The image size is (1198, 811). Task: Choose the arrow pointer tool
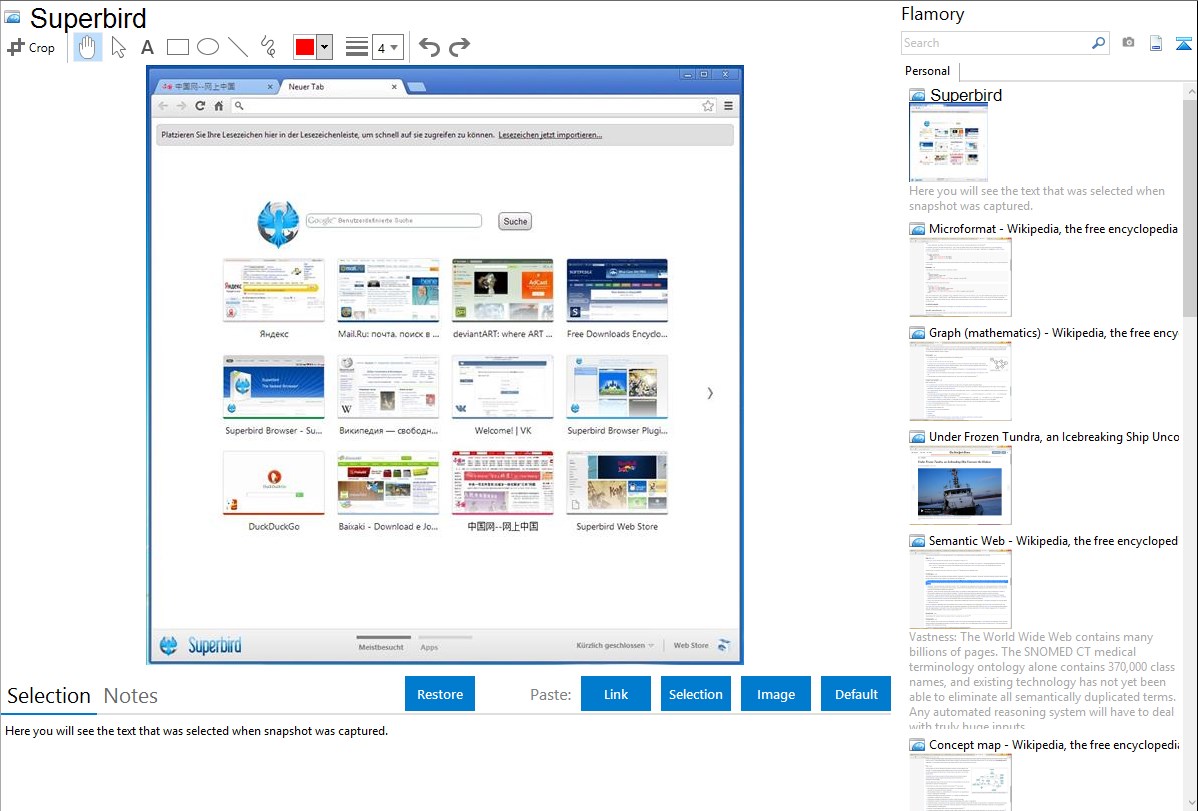coord(118,47)
